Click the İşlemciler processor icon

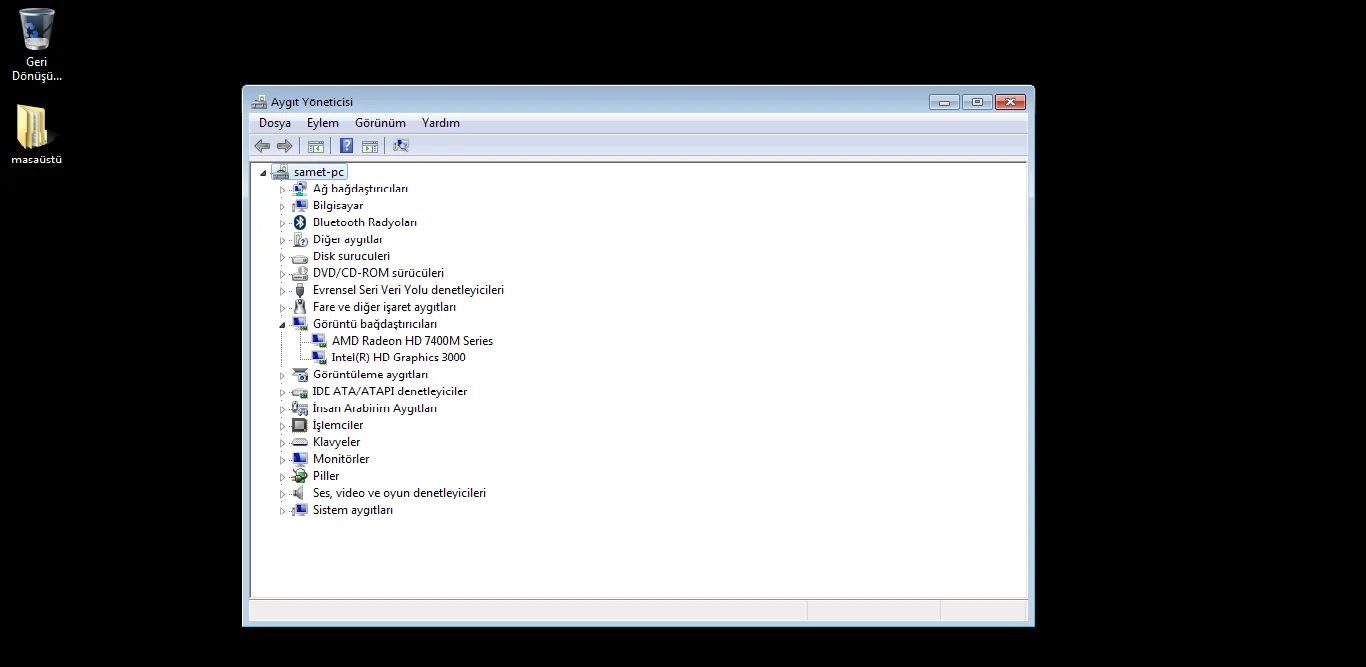299,425
